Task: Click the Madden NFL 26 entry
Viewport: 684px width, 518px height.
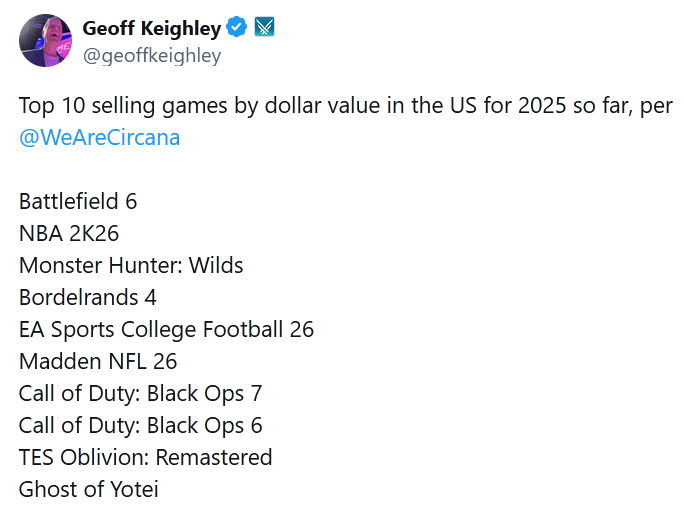Action: [x=98, y=361]
